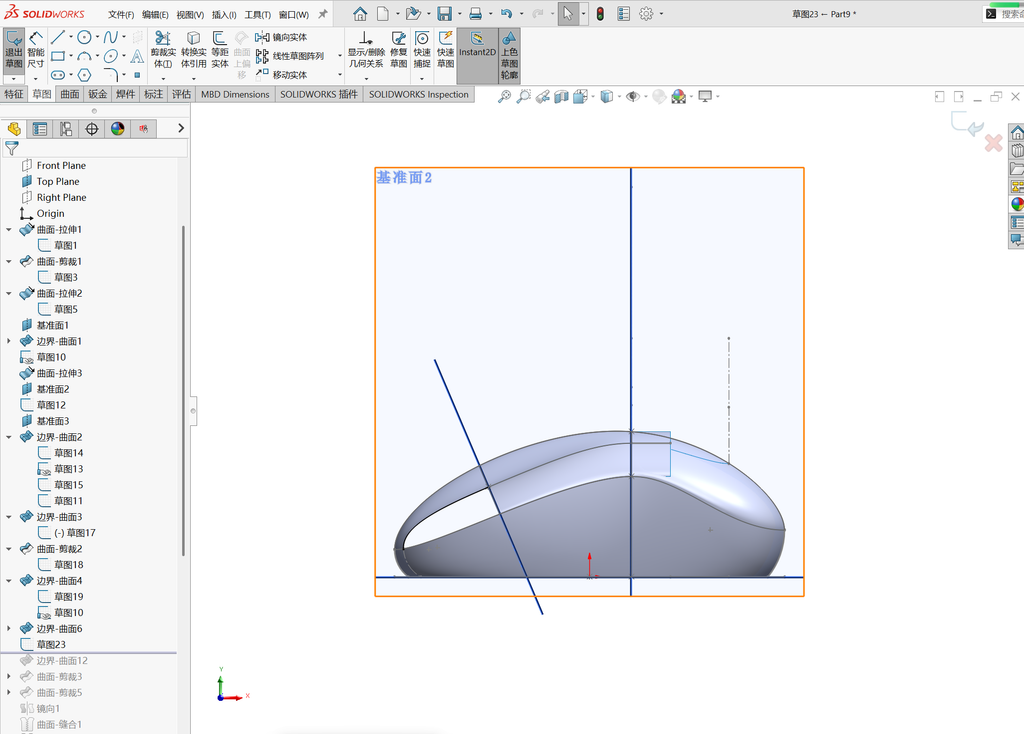Click the 显示/删除几何关系 icon
The image size is (1024, 734).
366,50
